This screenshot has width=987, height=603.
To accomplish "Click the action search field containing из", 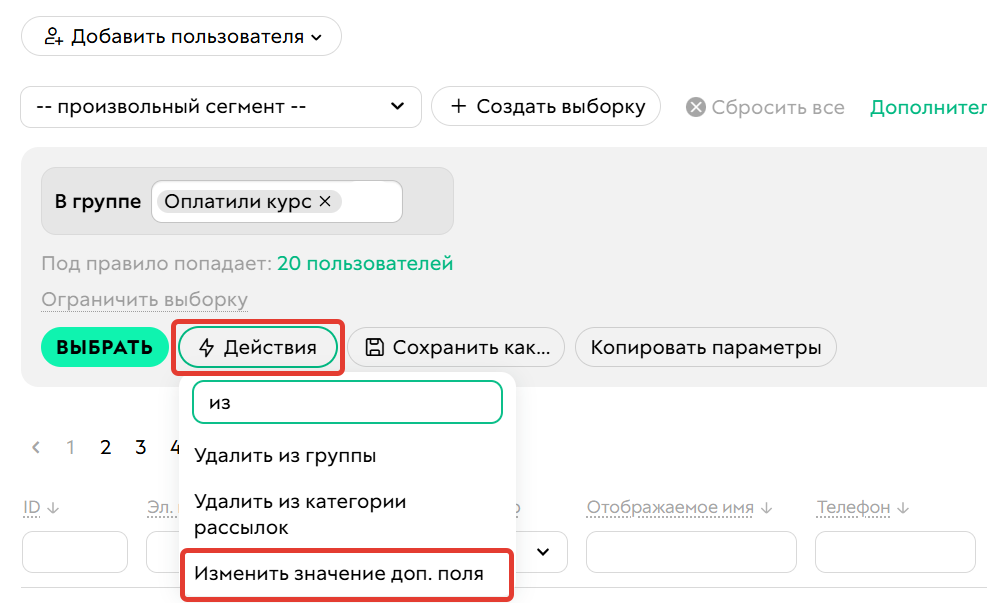I will click(346, 401).
